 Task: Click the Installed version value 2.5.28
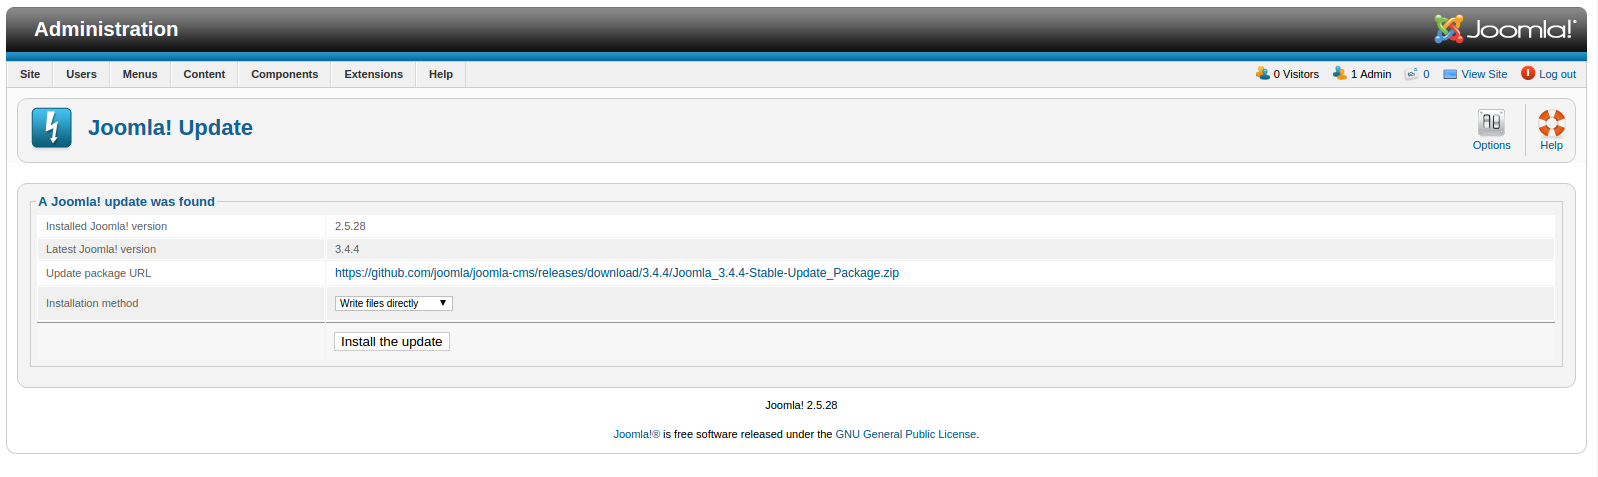point(350,226)
